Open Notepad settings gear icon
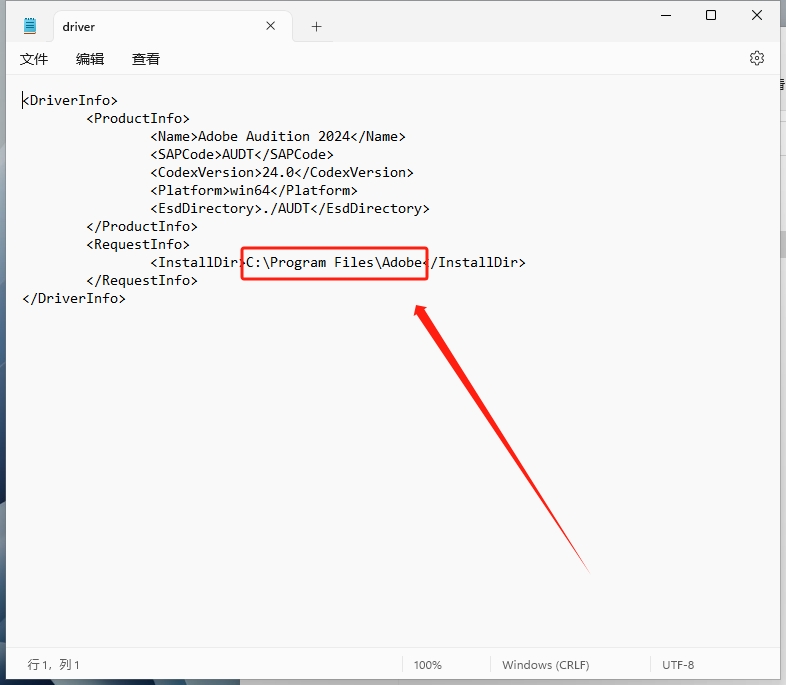Image resolution: width=786 pixels, height=685 pixels. [x=756, y=58]
